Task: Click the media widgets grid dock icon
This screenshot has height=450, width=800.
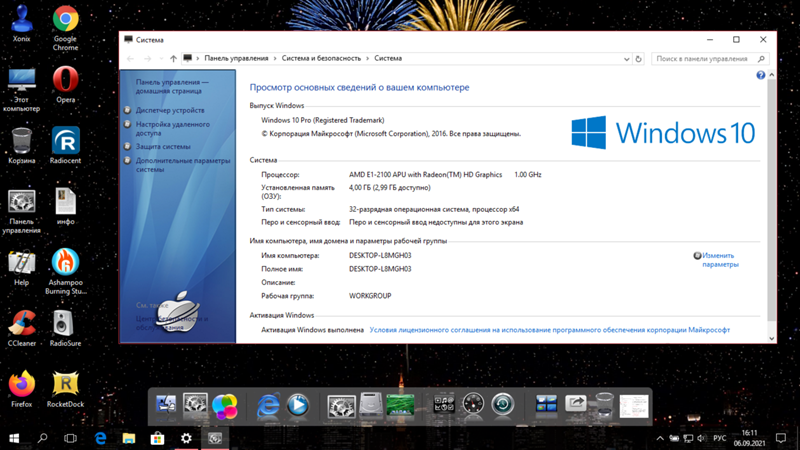Action: [x=444, y=405]
